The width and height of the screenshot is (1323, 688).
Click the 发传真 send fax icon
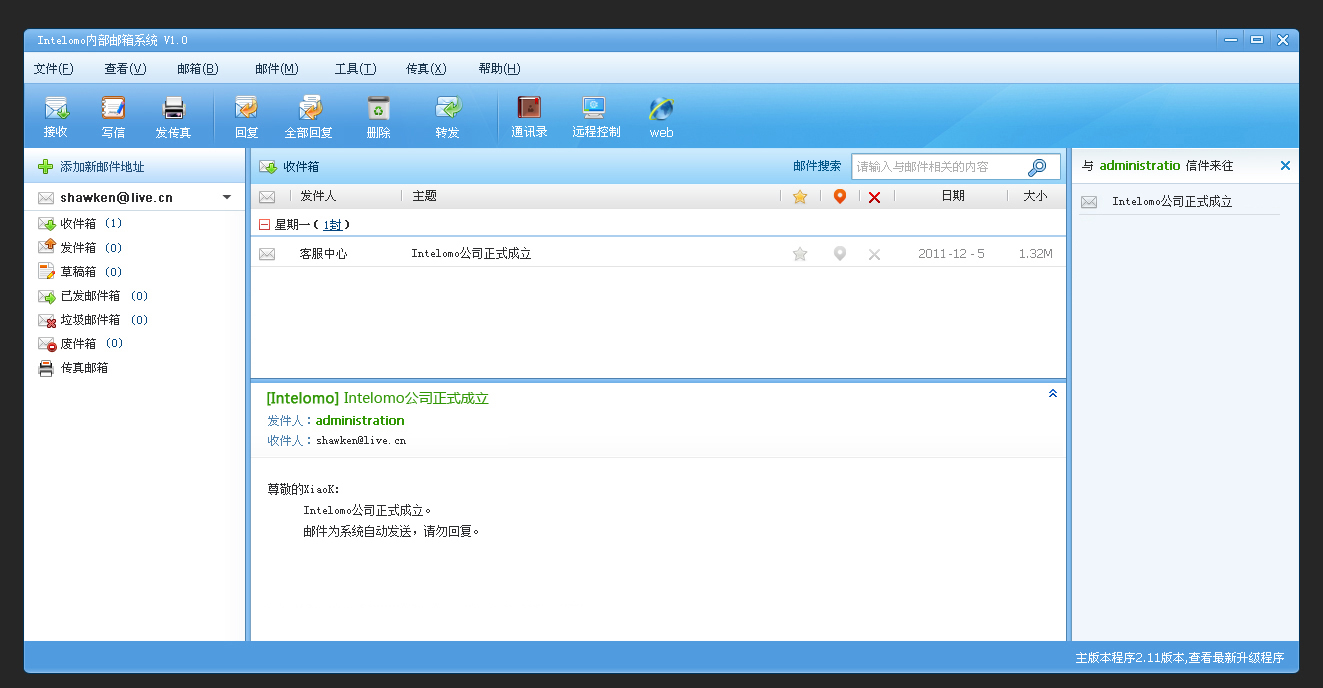pyautogui.click(x=173, y=108)
